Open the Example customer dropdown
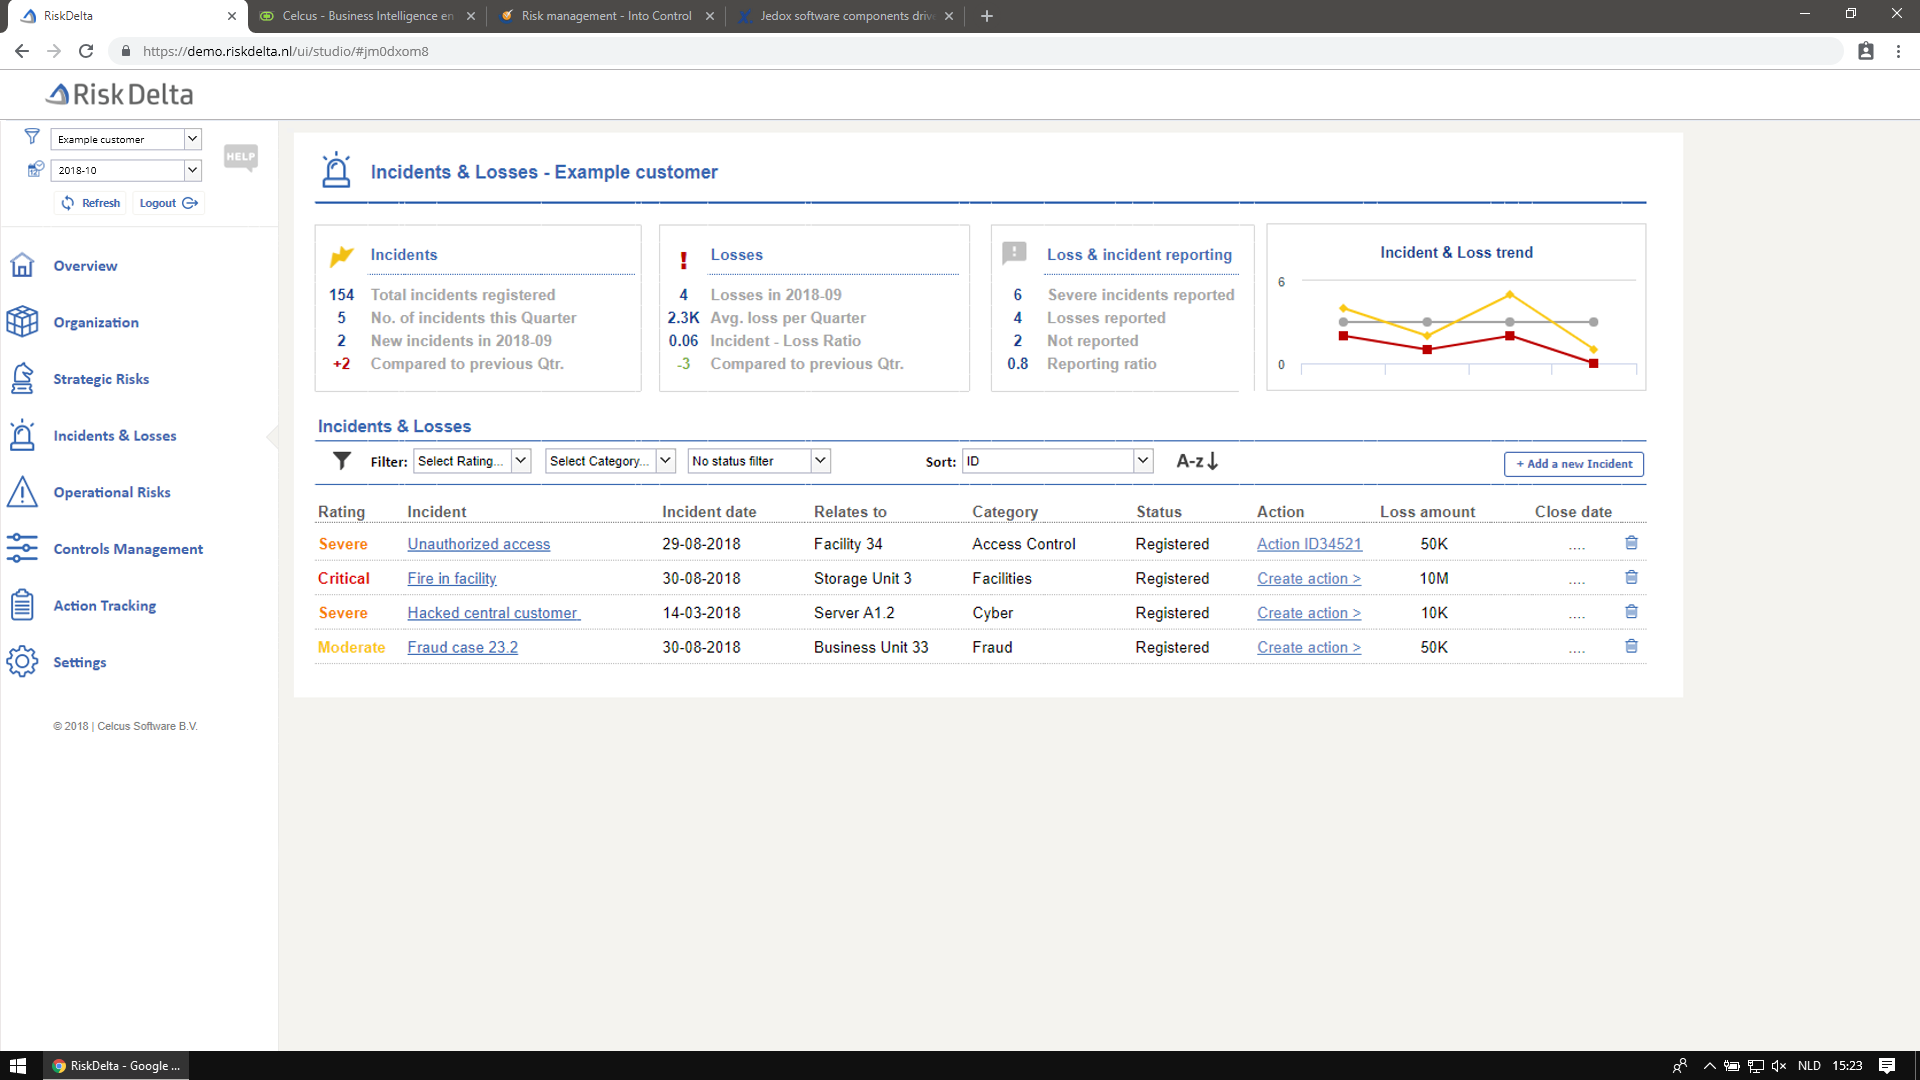The height and width of the screenshot is (1080, 1920). point(126,139)
